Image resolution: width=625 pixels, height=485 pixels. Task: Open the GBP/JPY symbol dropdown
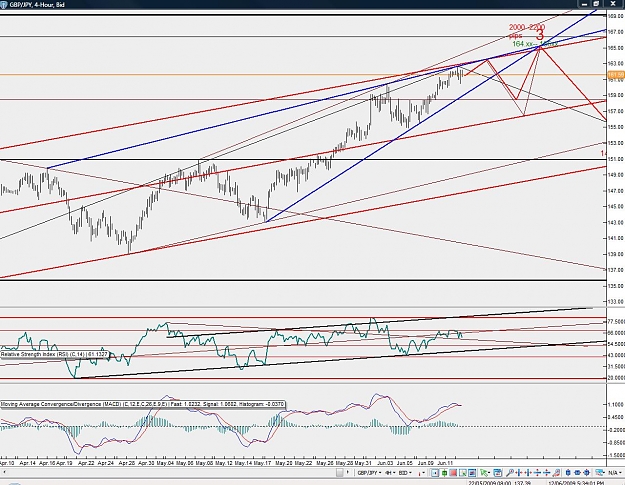point(369,473)
